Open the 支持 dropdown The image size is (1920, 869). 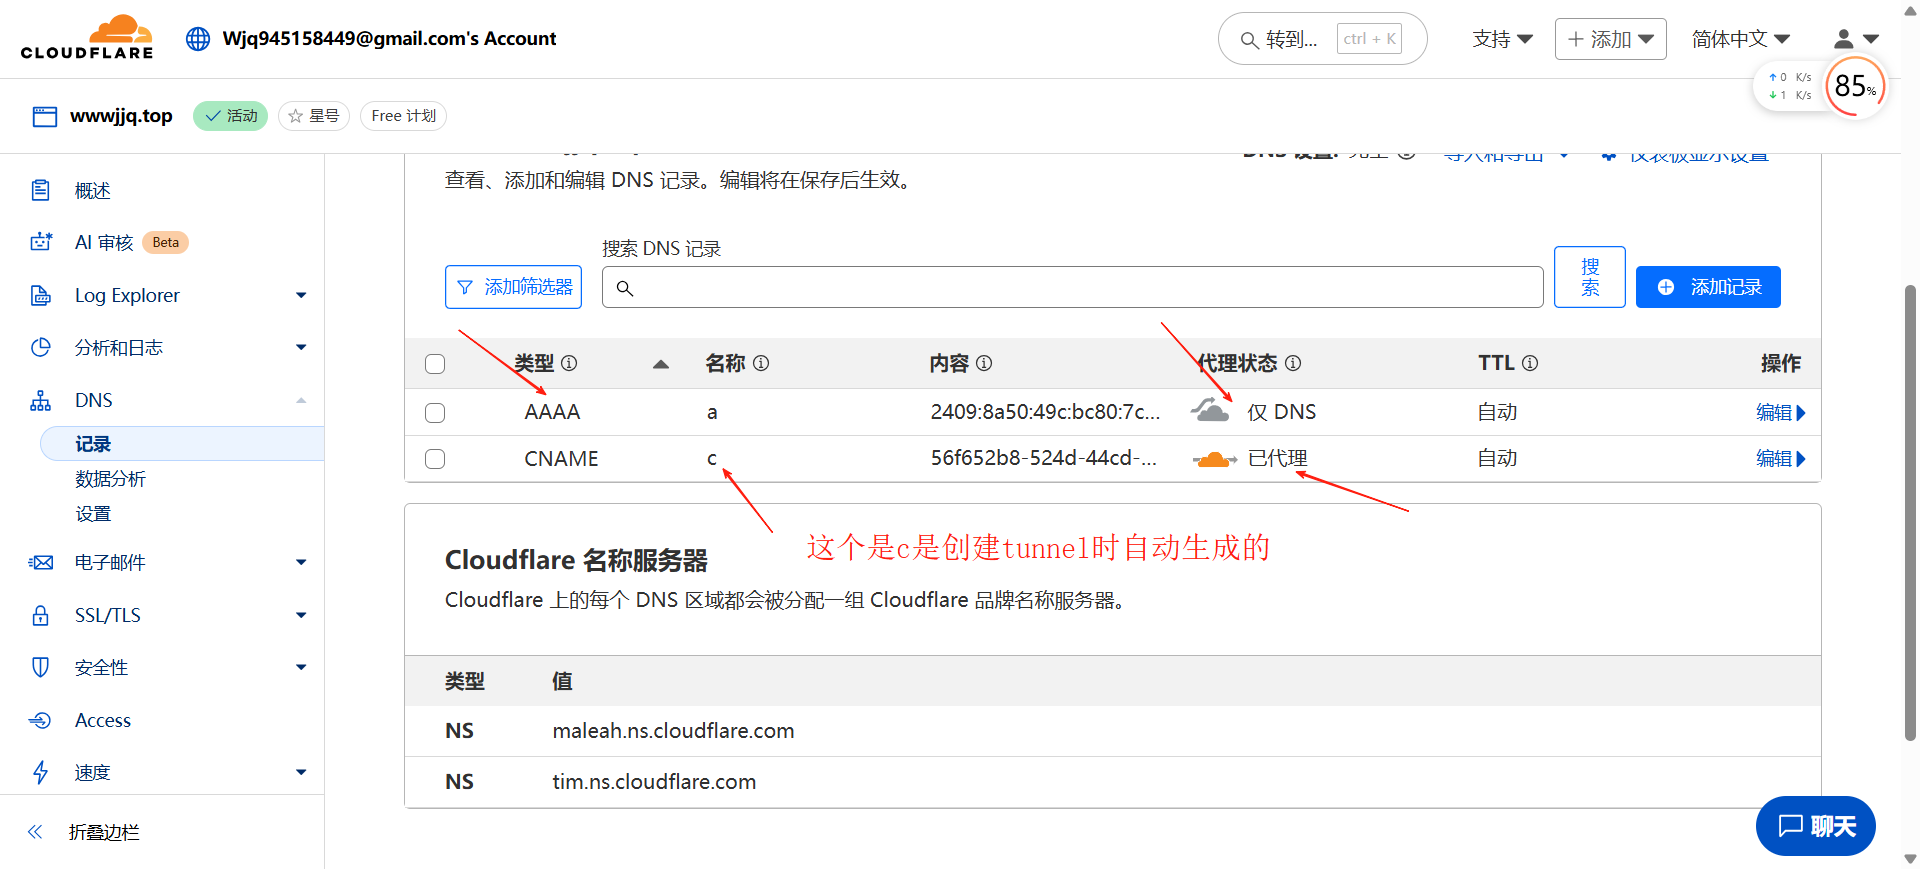click(x=1503, y=39)
